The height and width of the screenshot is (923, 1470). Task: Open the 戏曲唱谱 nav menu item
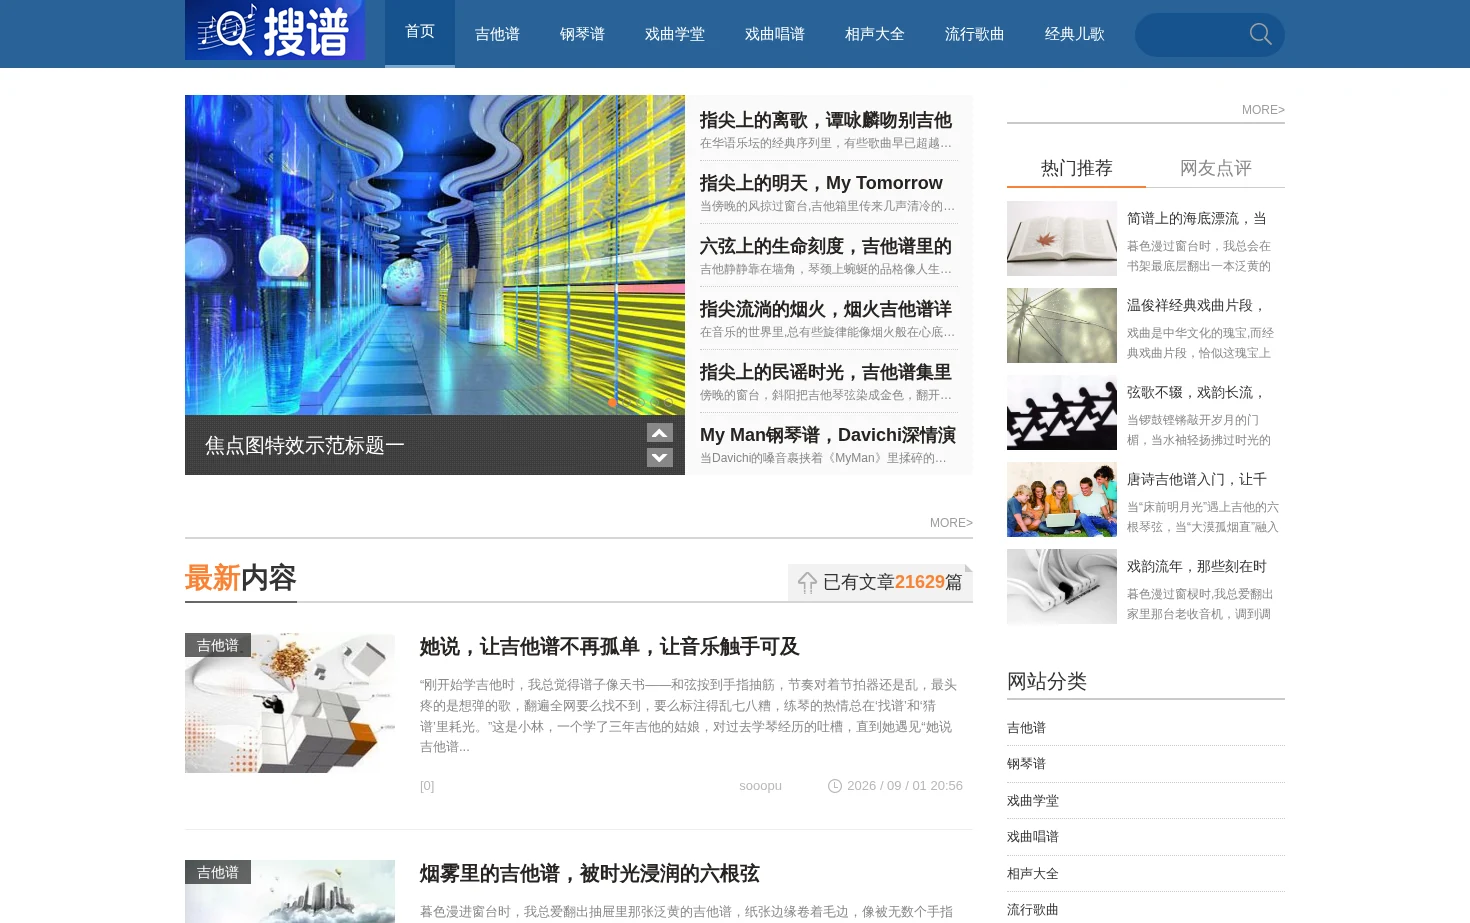775,34
